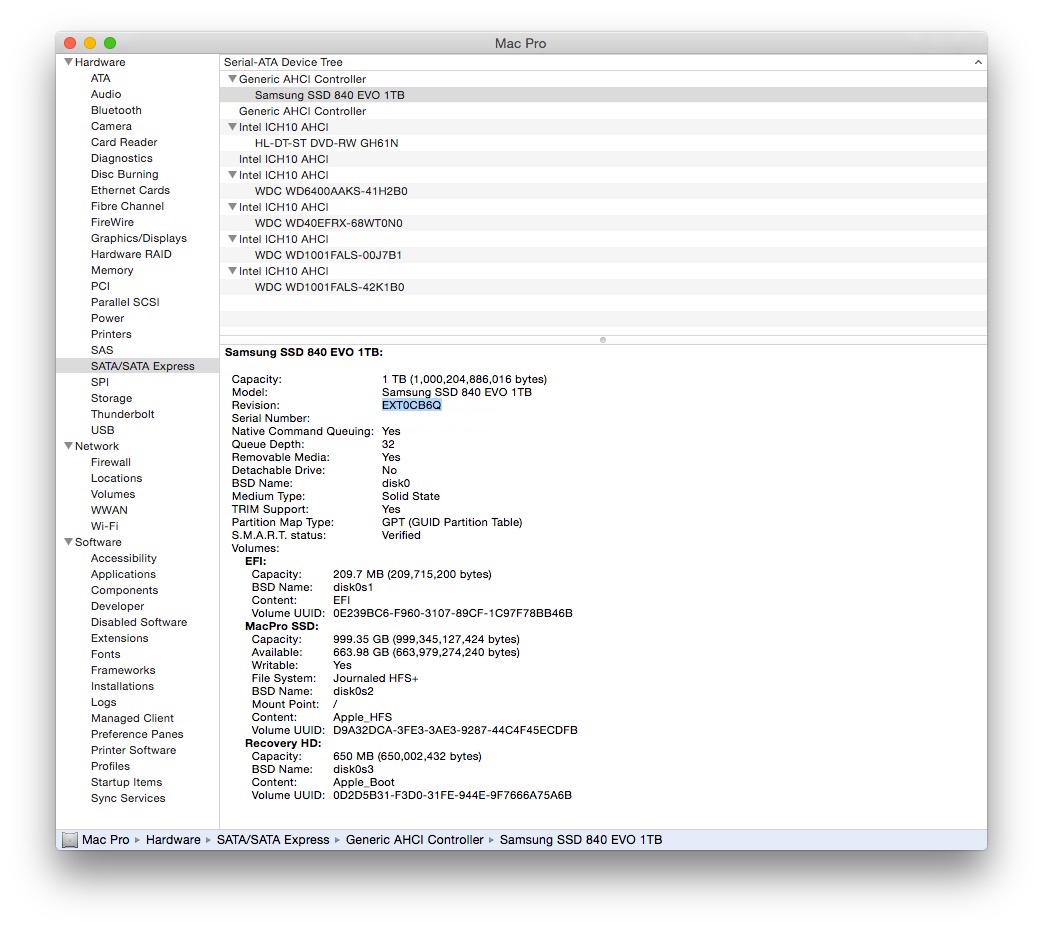Open Memory info
Screen dimensions: 1043x930
coord(112,269)
